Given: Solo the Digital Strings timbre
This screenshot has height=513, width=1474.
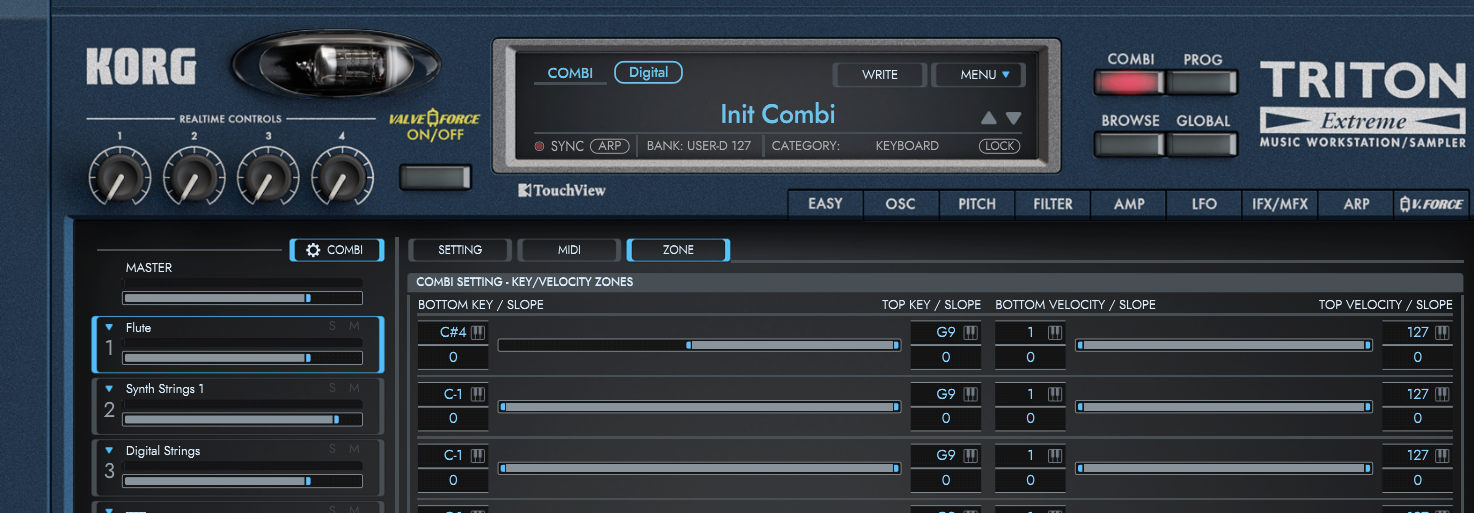Looking at the screenshot, I should pyautogui.click(x=333, y=451).
